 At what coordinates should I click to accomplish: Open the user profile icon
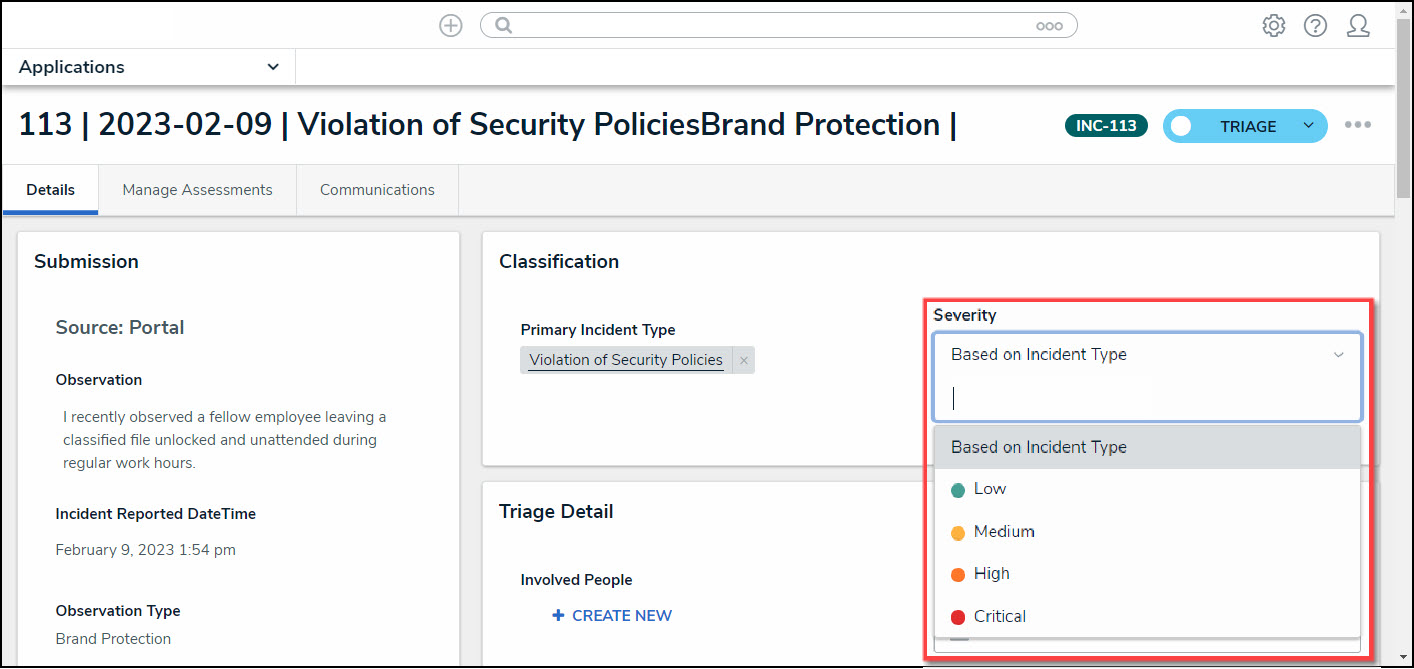1357,26
